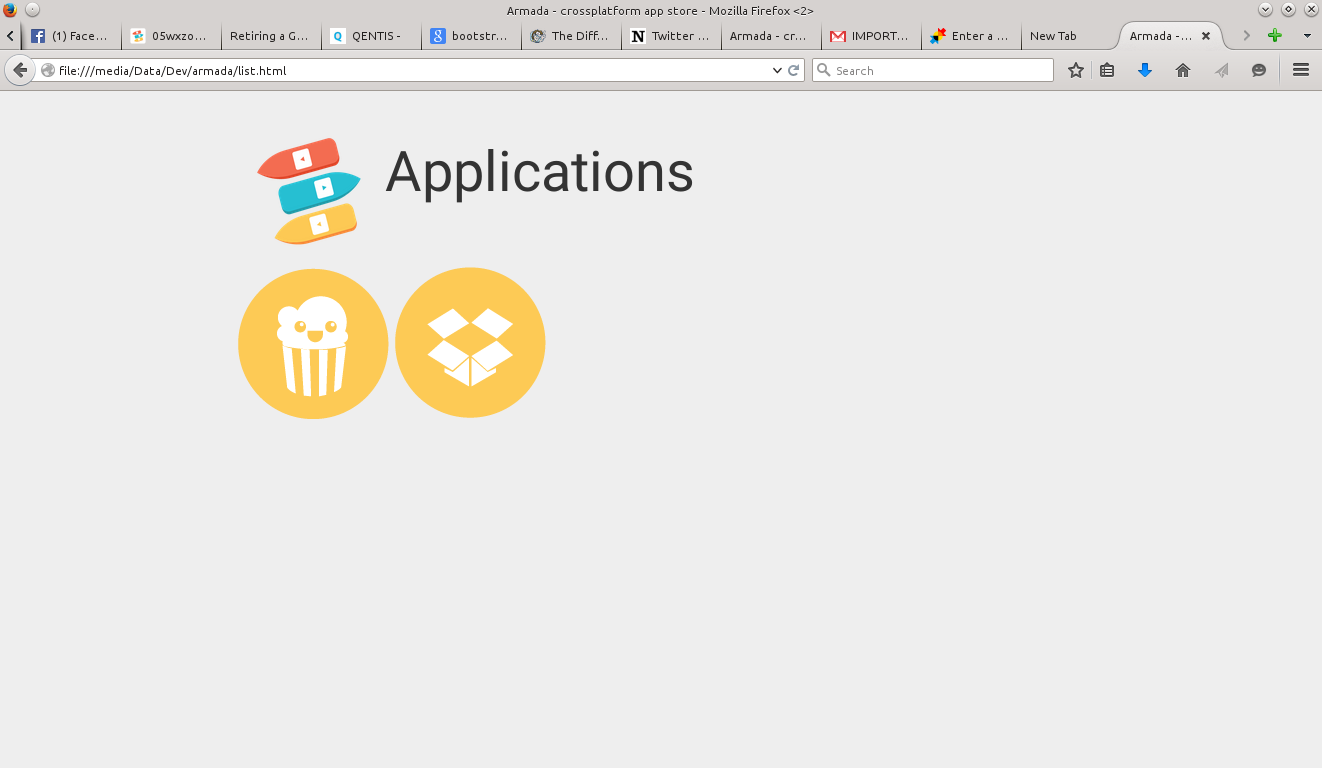Open the Dropbox application icon
This screenshot has height=768, width=1322.
(x=470, y=342)
